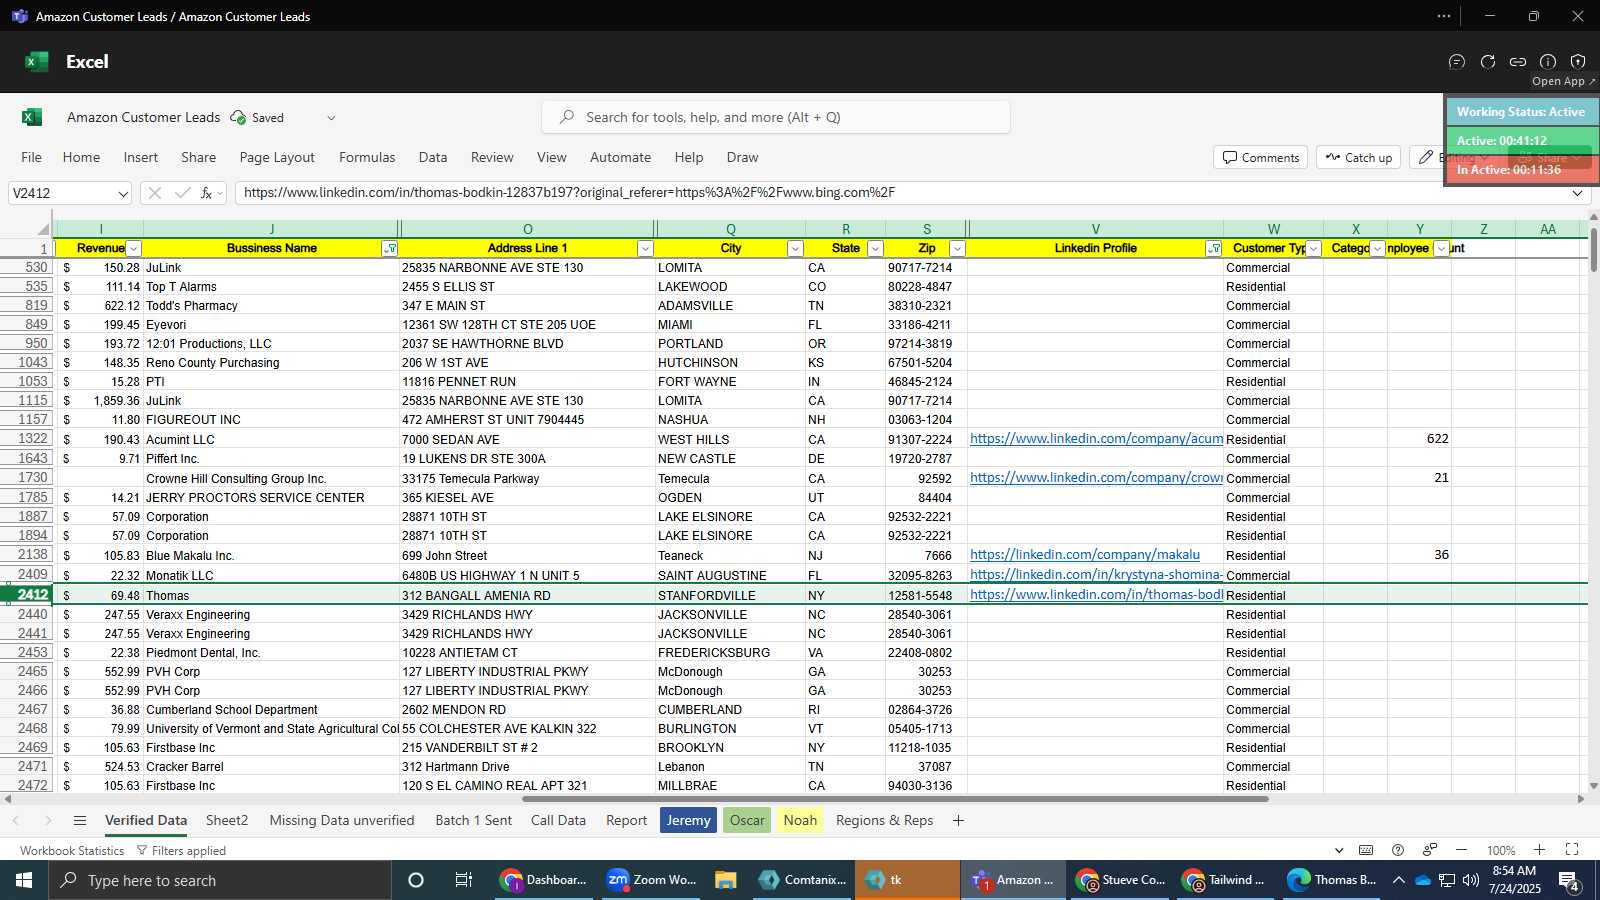
Task: Select the column V header
Action: click(x=1095, y=229)
